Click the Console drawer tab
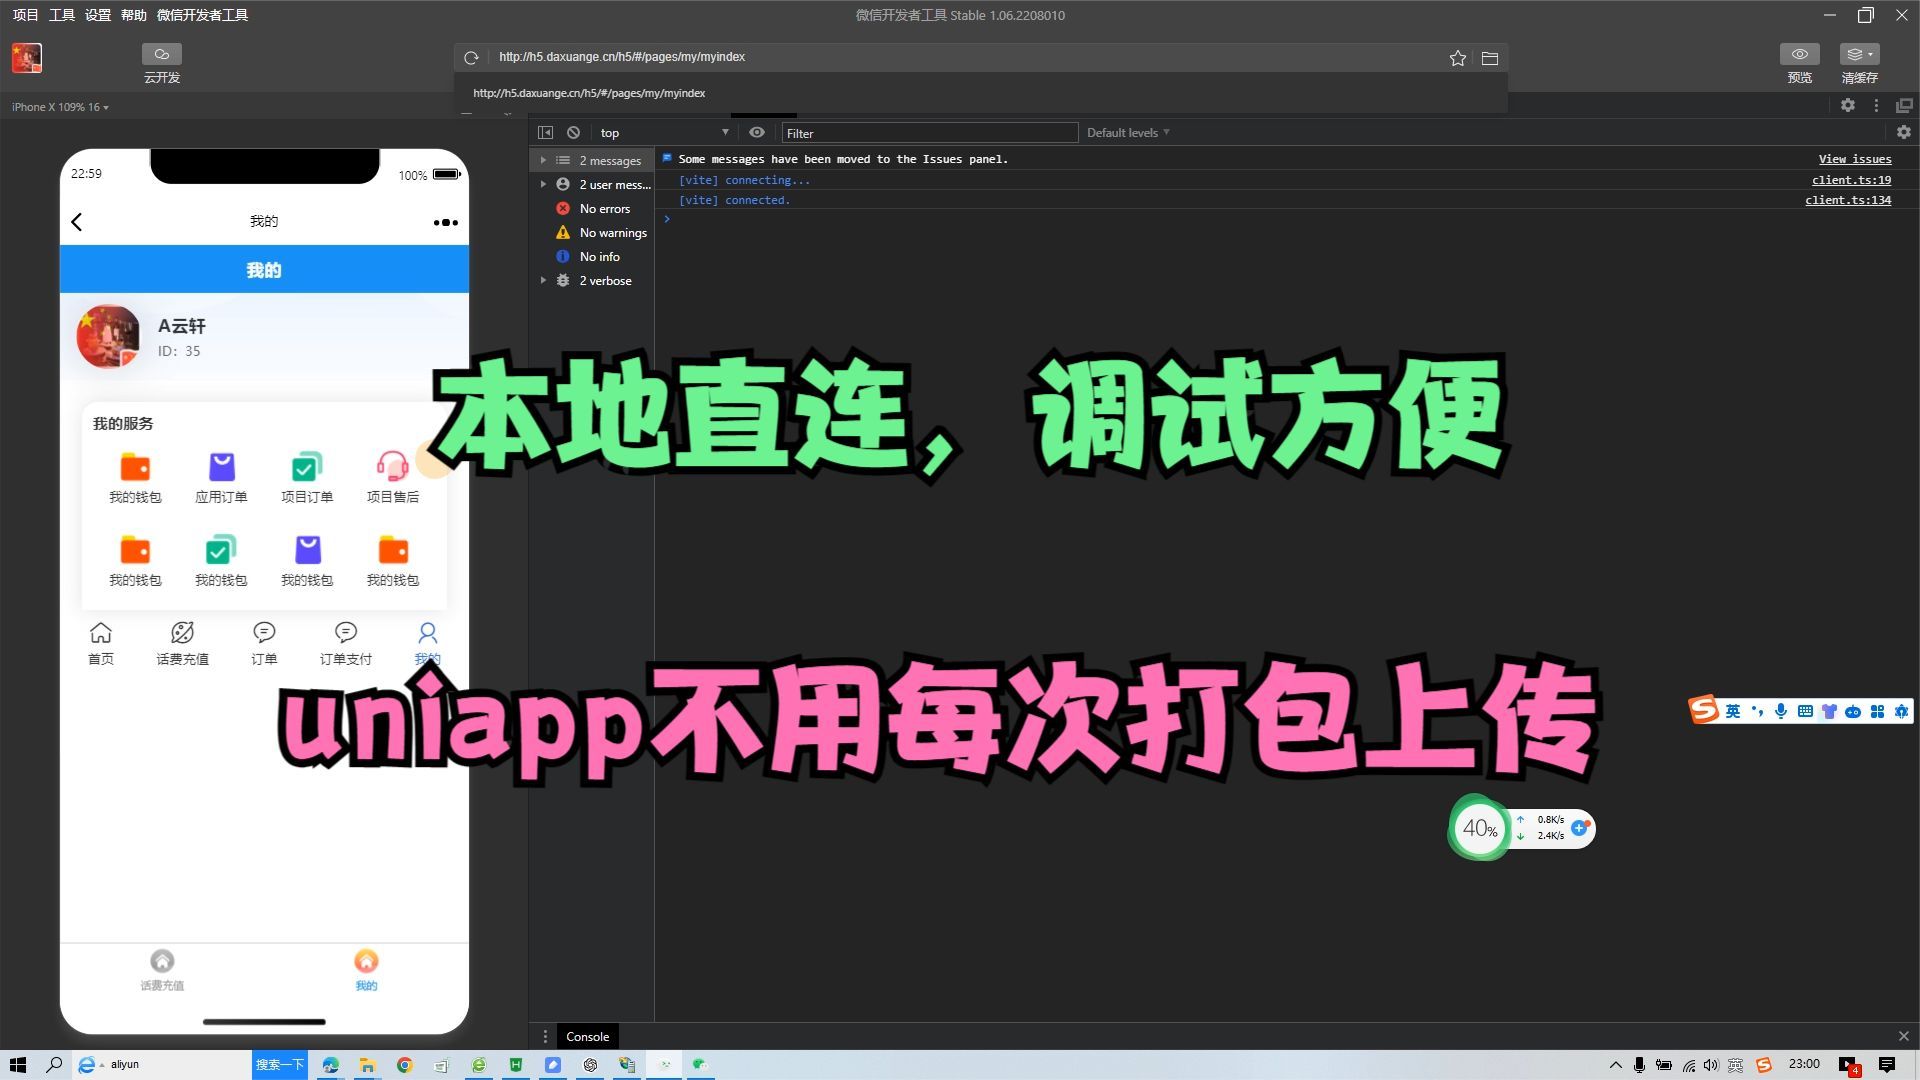This screenshot has width=1920, height=1080. [587, 1037]
